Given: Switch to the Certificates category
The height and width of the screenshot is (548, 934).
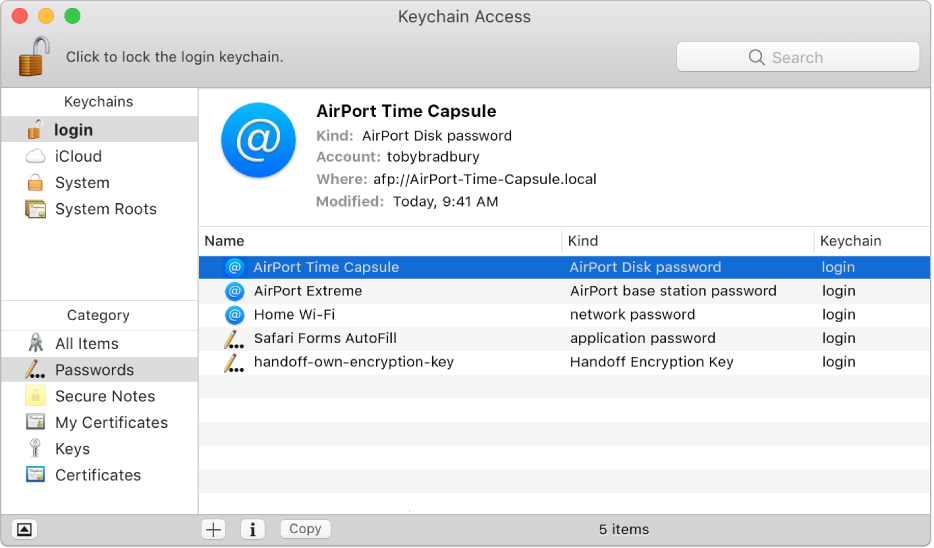Looking at the screenshot, I should (98, 475).
